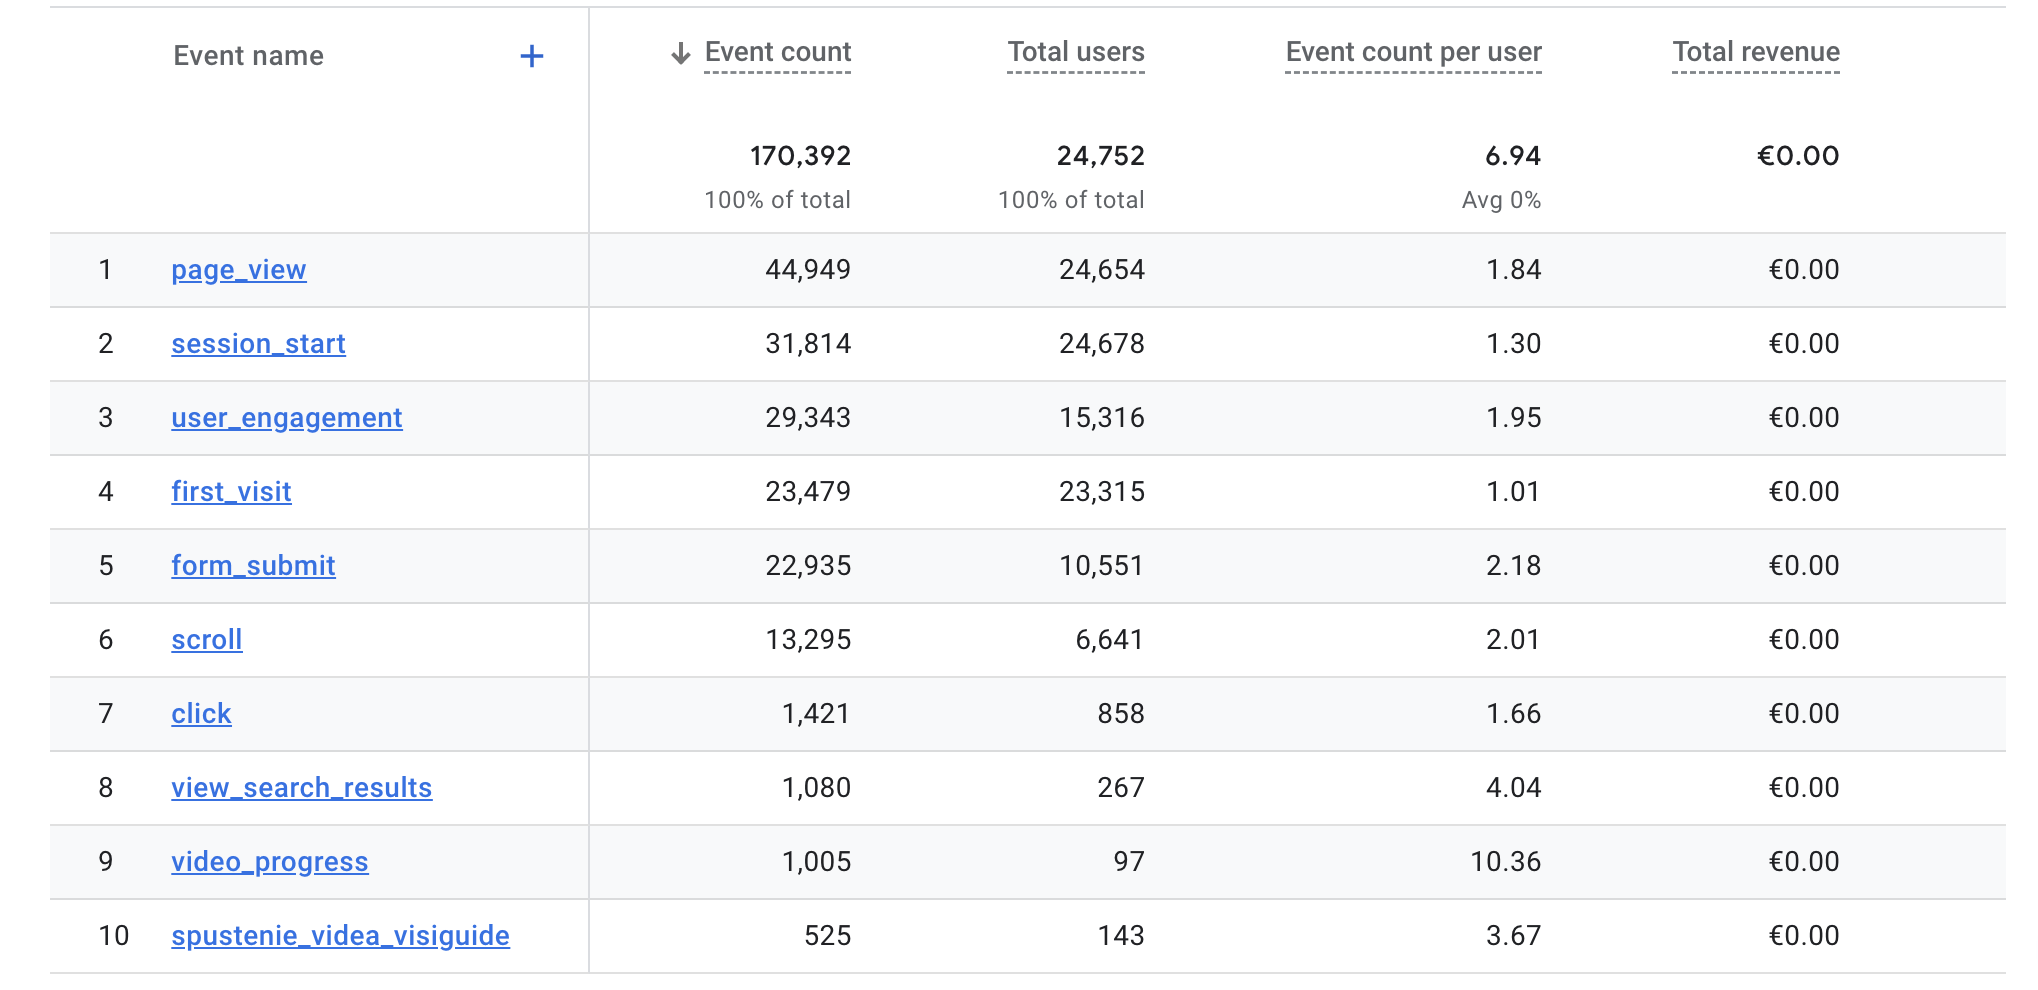Open the page_view event link
Screen dimensions: 2038x990
tap(238, 270)
